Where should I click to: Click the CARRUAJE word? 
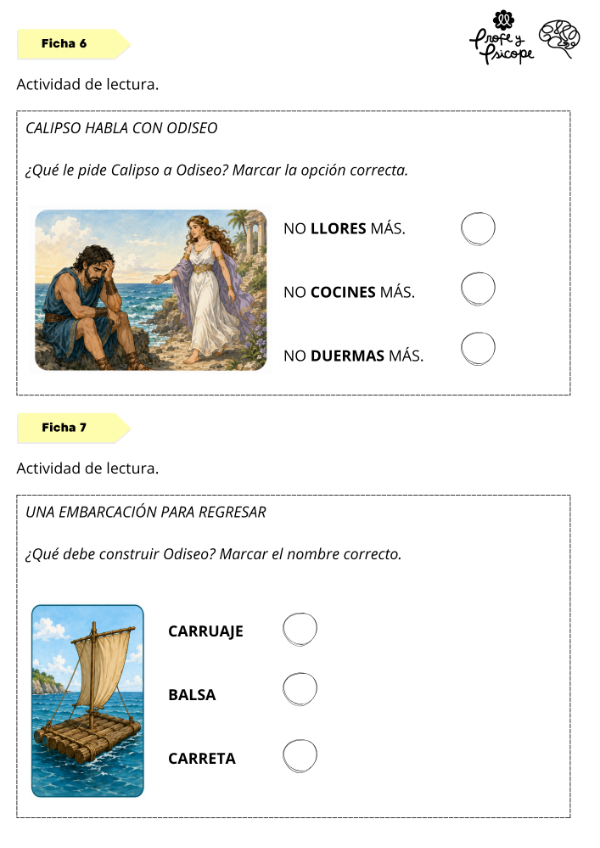[x=206, y=632]
